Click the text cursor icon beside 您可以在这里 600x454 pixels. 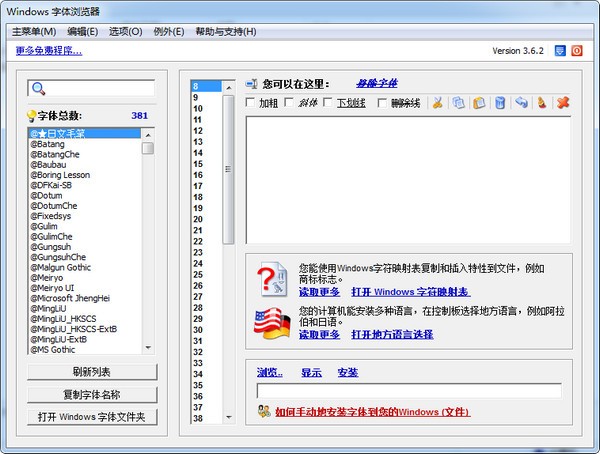[x=252, y=83]
